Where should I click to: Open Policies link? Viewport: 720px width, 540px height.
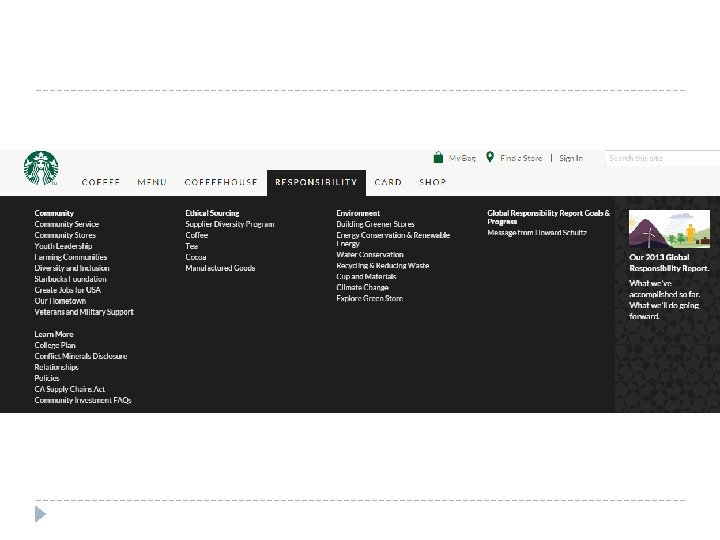pos(47,378)
